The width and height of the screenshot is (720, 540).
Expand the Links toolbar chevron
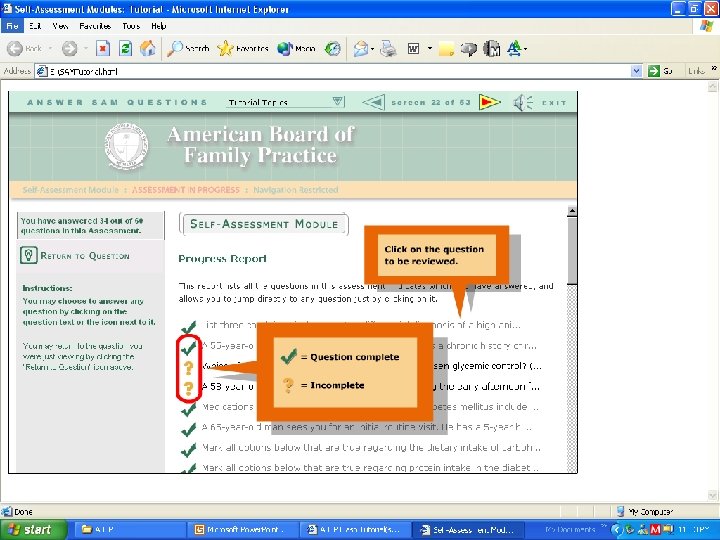tap(714, 69)
